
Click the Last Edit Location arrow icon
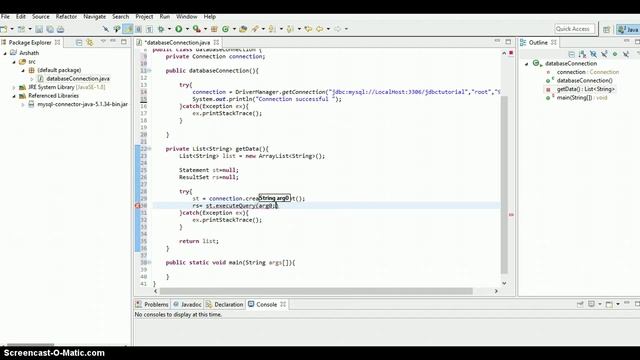[308, 29]
